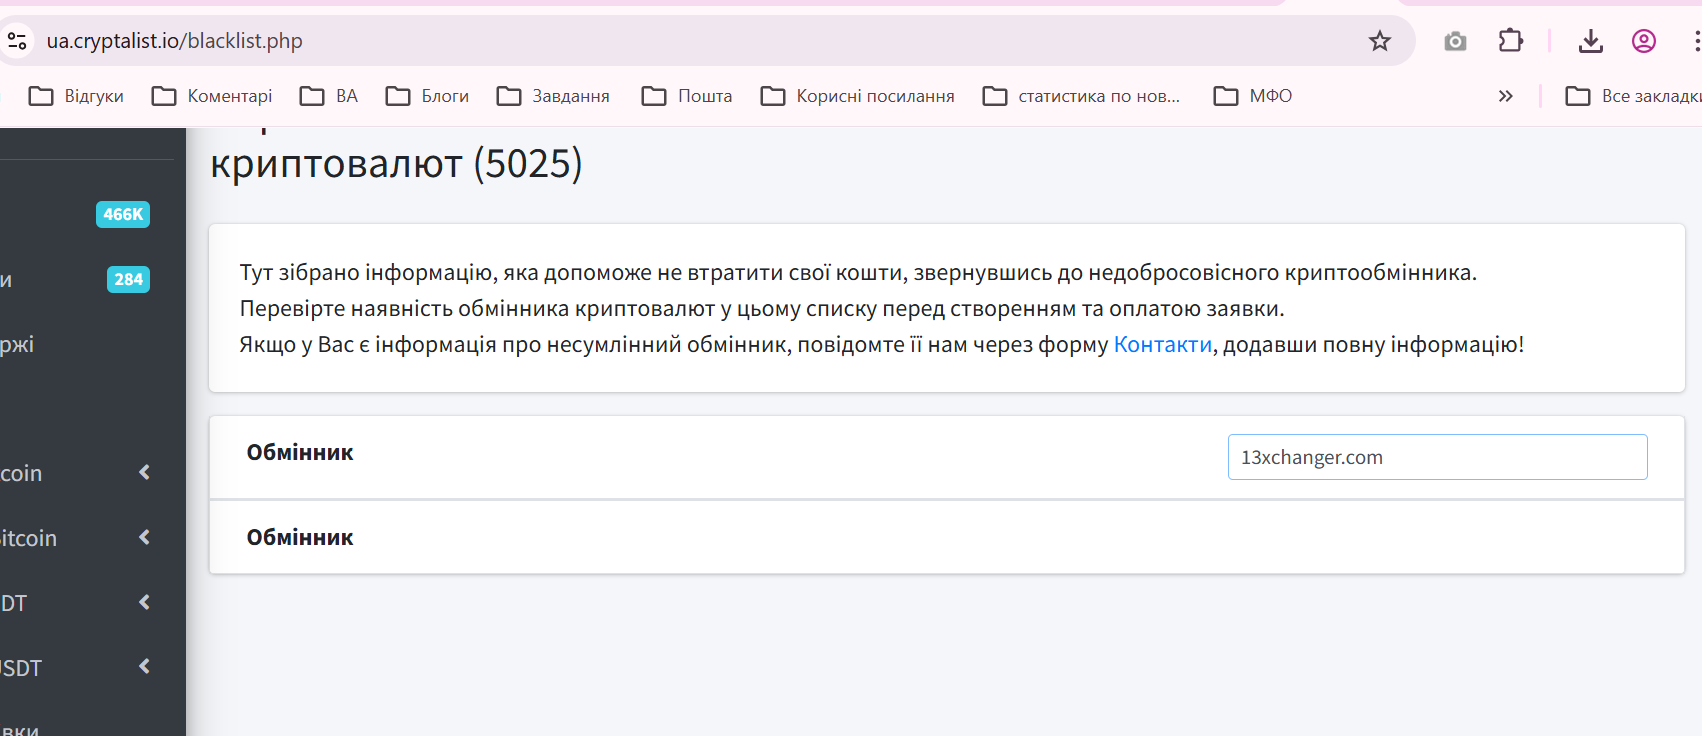Open the Пошта bookmark folder
This screenshot has width=1702, height=736.
click(x=687, y=96)
